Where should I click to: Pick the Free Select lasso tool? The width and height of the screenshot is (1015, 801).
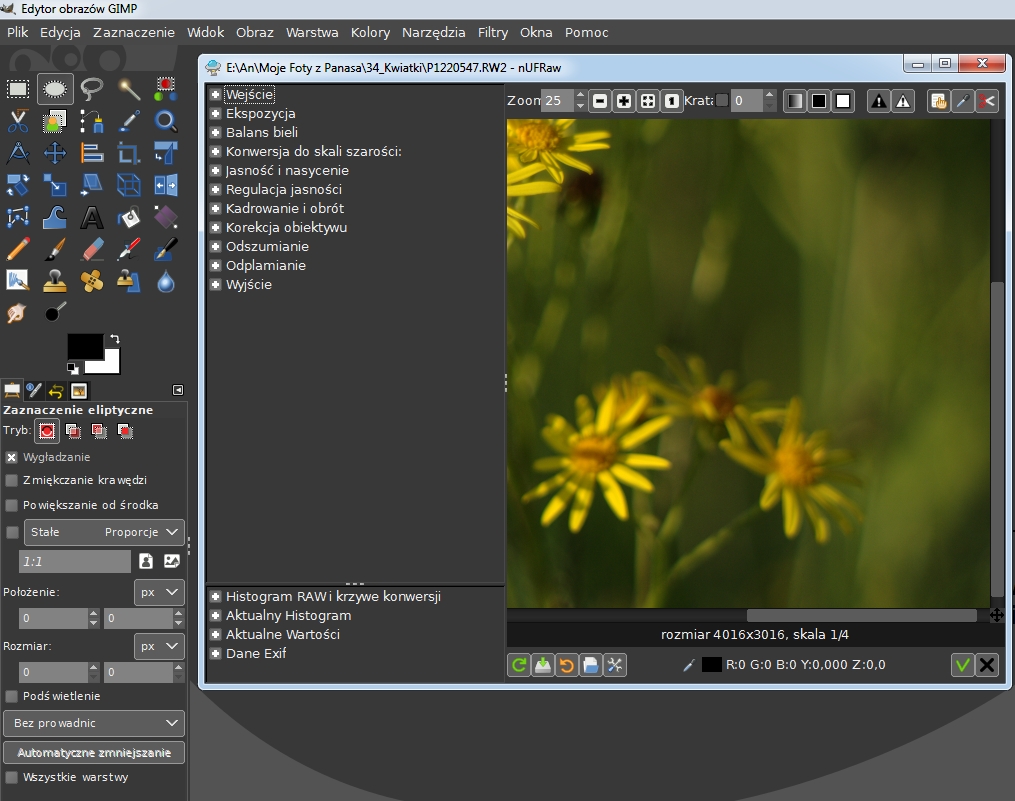click(92, 89)
